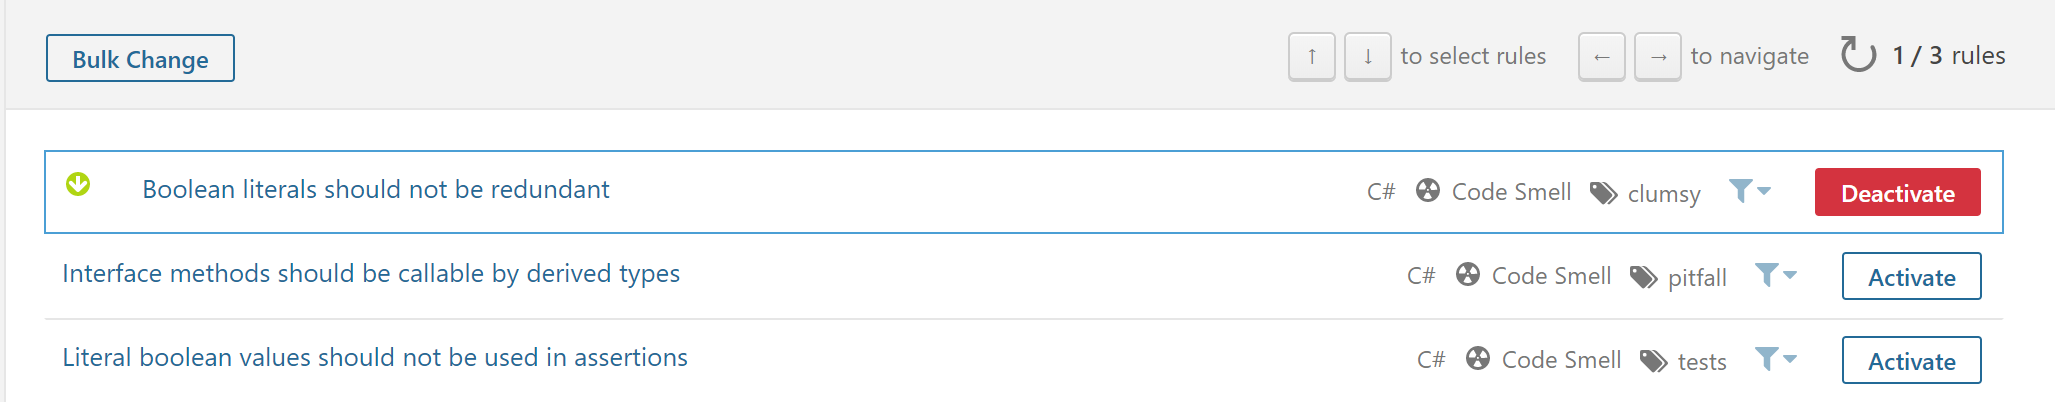Click the left arrow navigate icon
2055x402 pixels.
[x=1601, y=57]
